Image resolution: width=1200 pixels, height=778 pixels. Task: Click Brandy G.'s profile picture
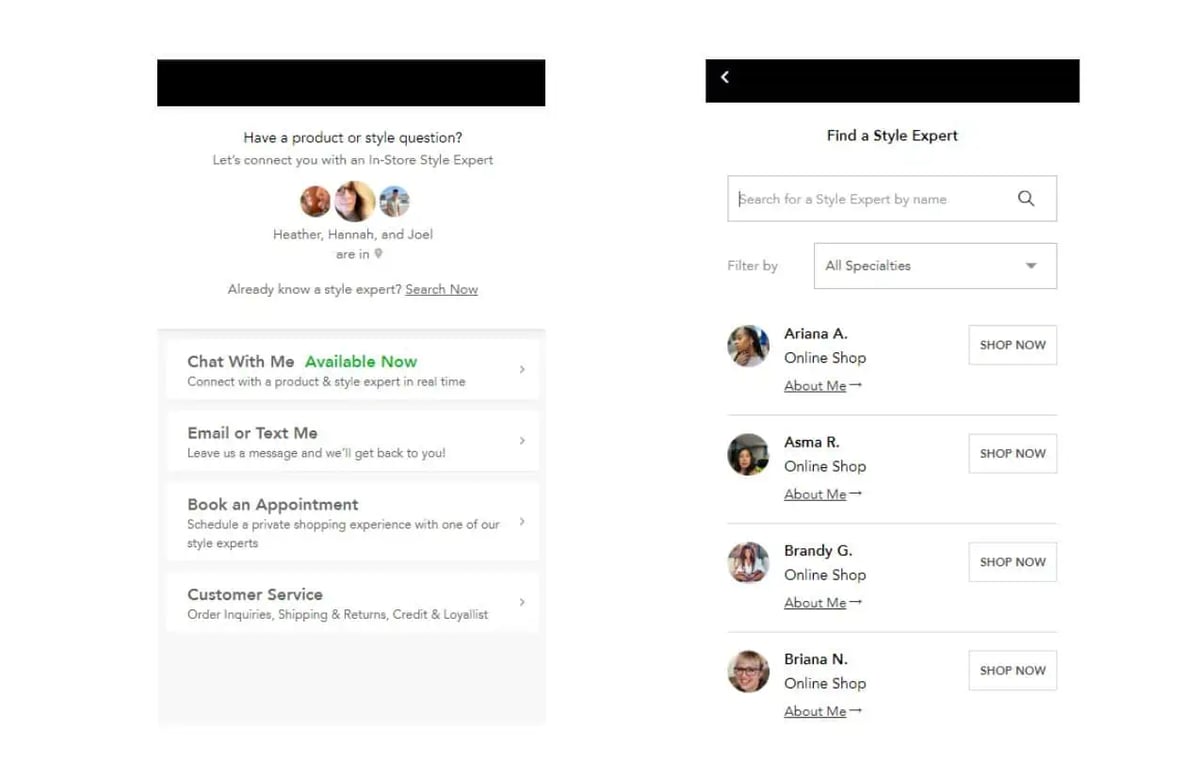[748, 563]
